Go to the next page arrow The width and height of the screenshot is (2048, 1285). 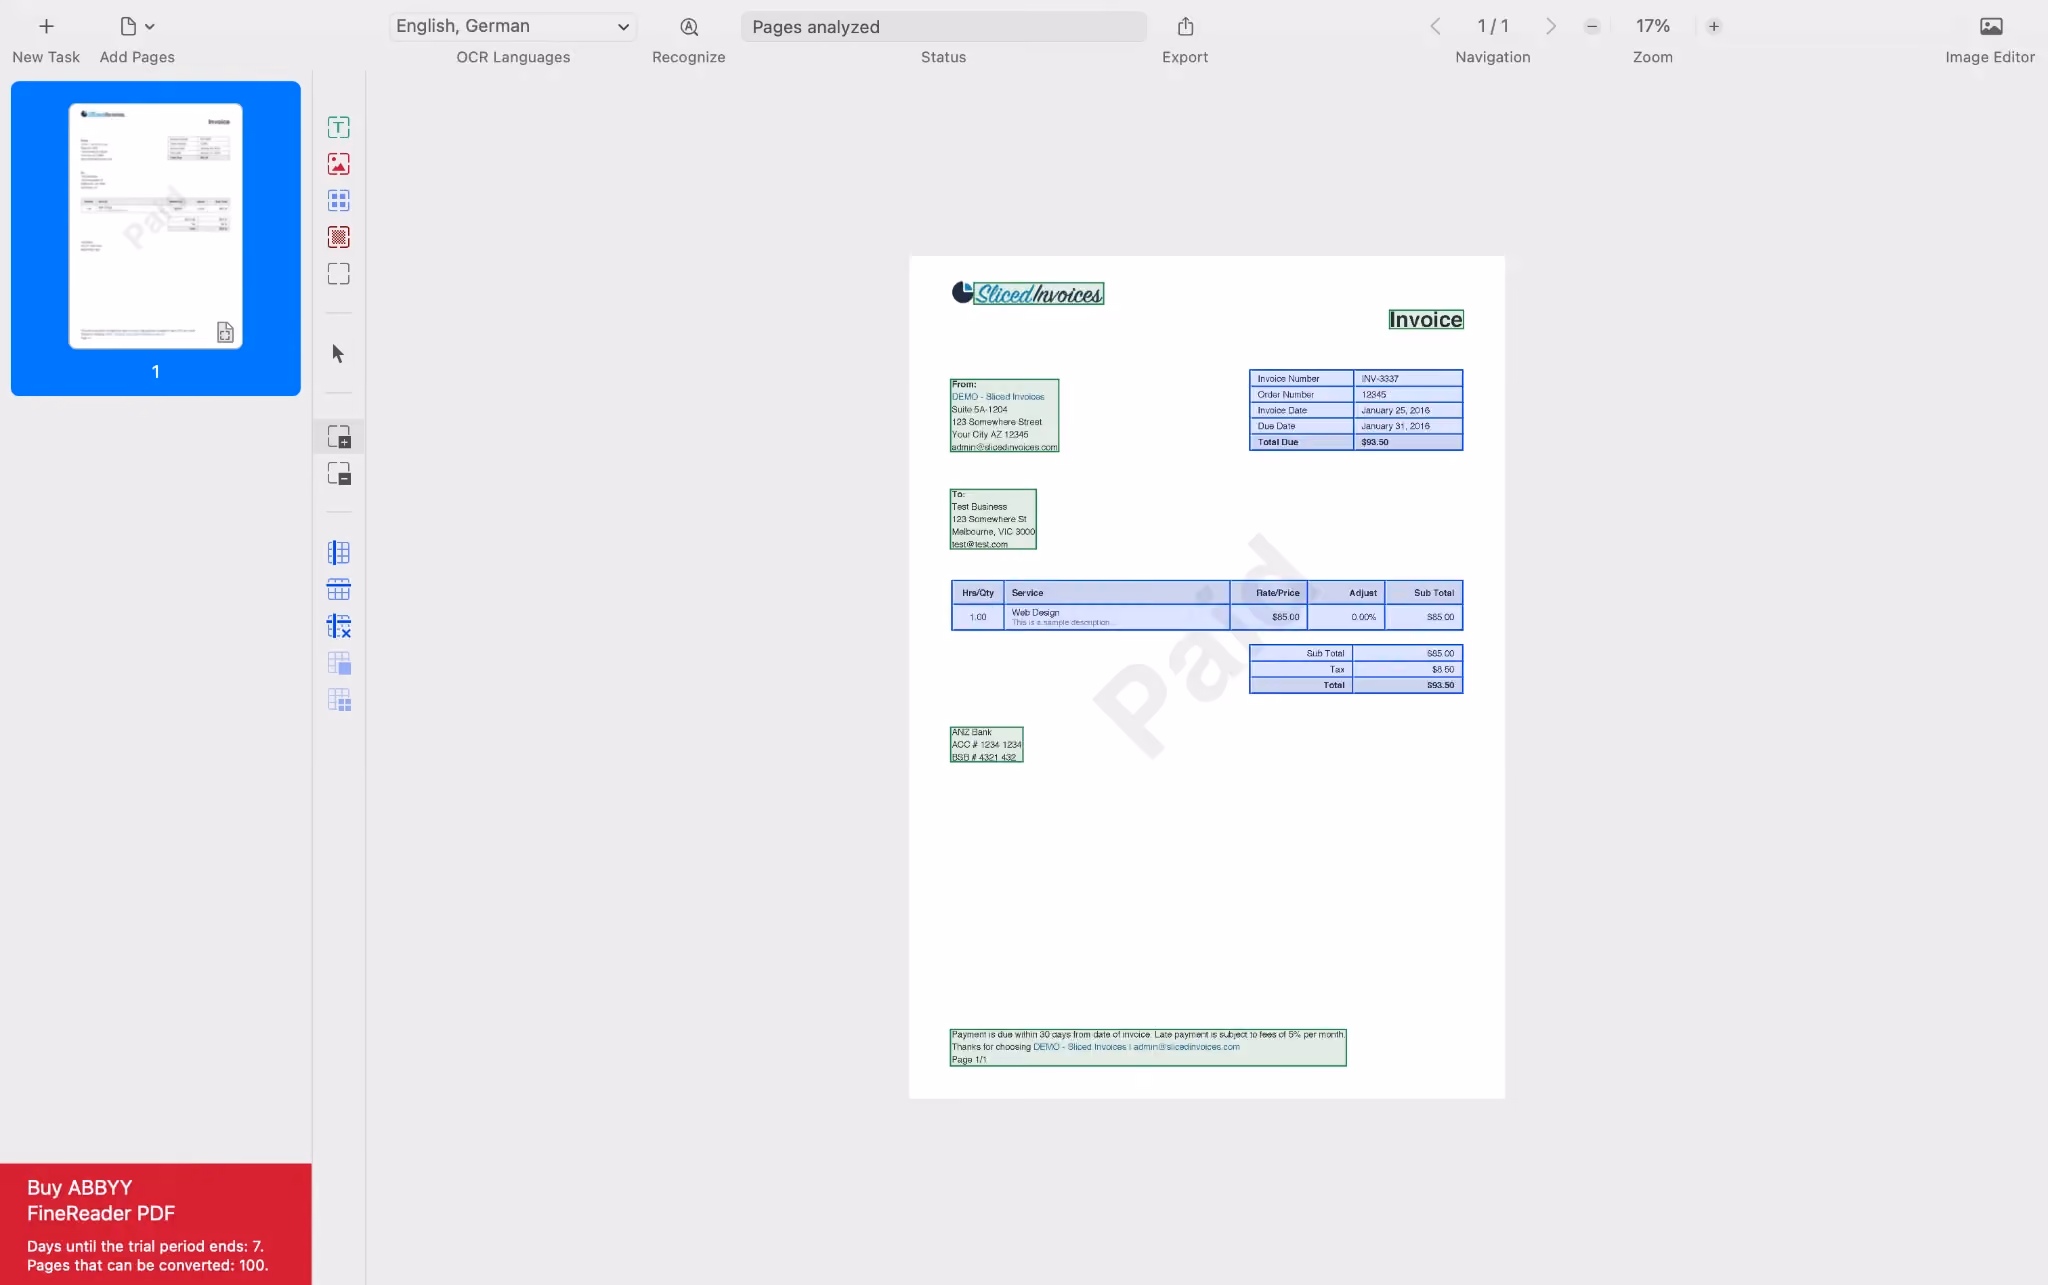1551,26
